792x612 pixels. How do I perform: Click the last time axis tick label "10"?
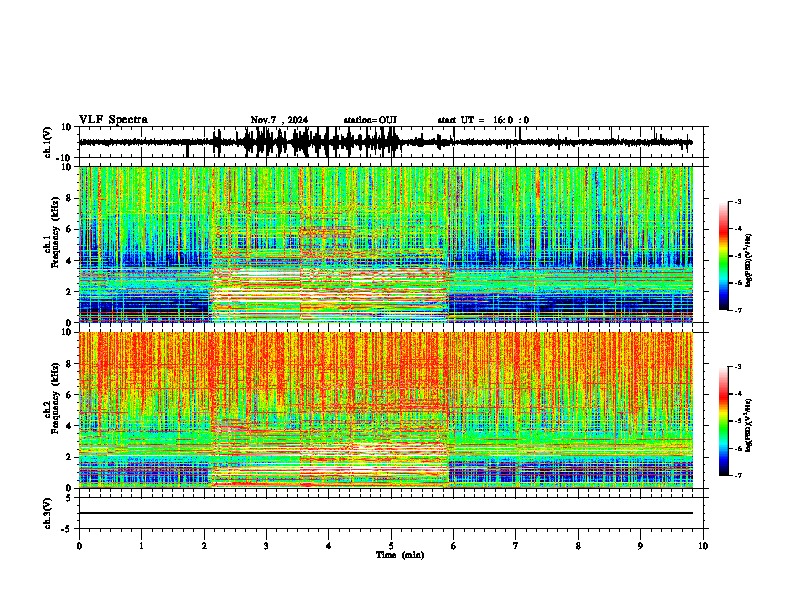tap(703, 546)
